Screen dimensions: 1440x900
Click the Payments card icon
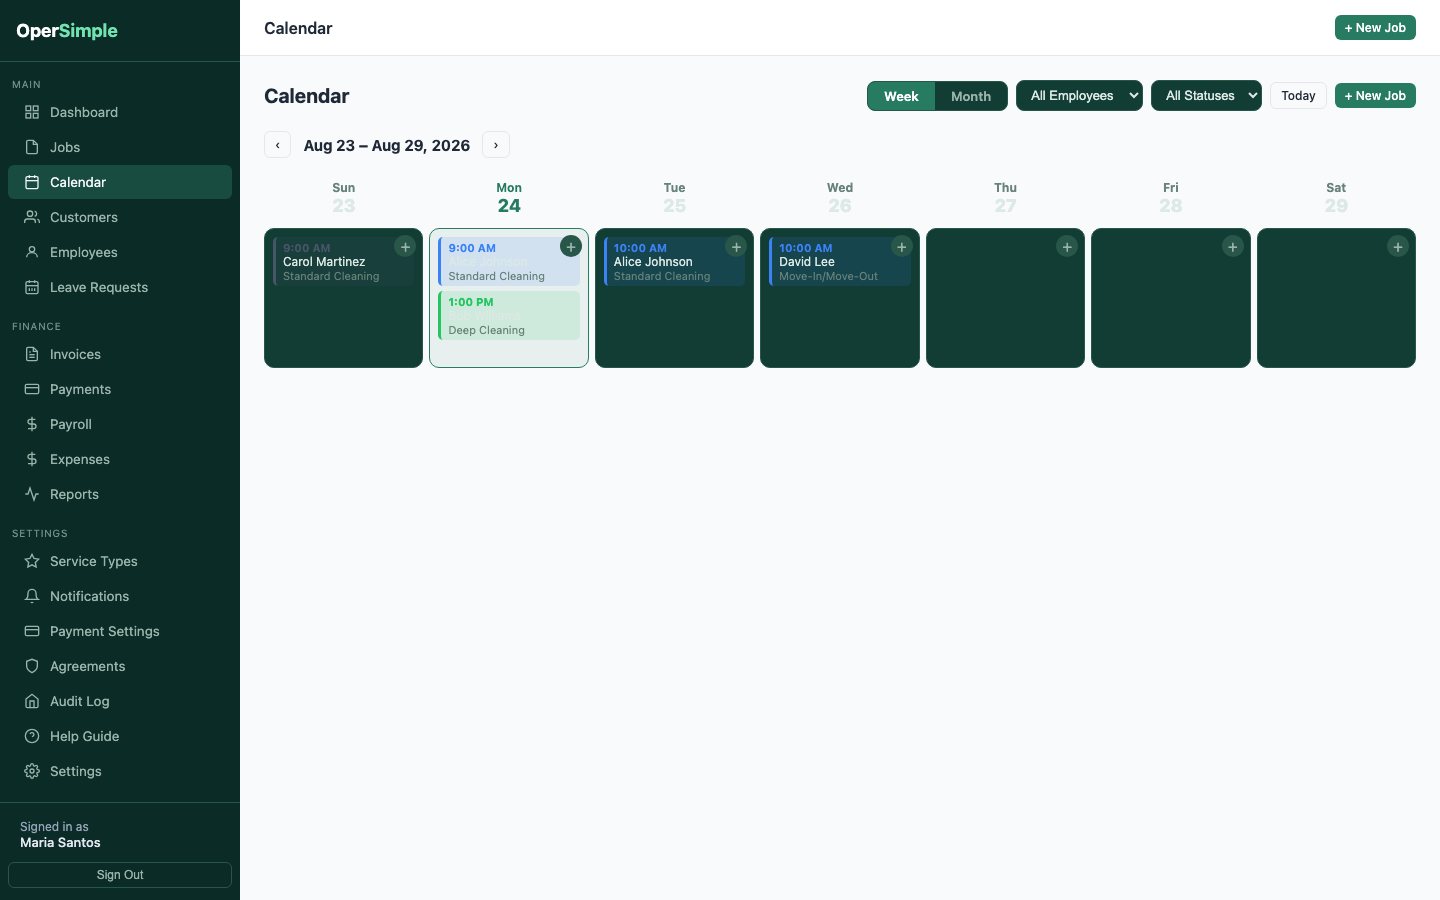click(32, 389)
